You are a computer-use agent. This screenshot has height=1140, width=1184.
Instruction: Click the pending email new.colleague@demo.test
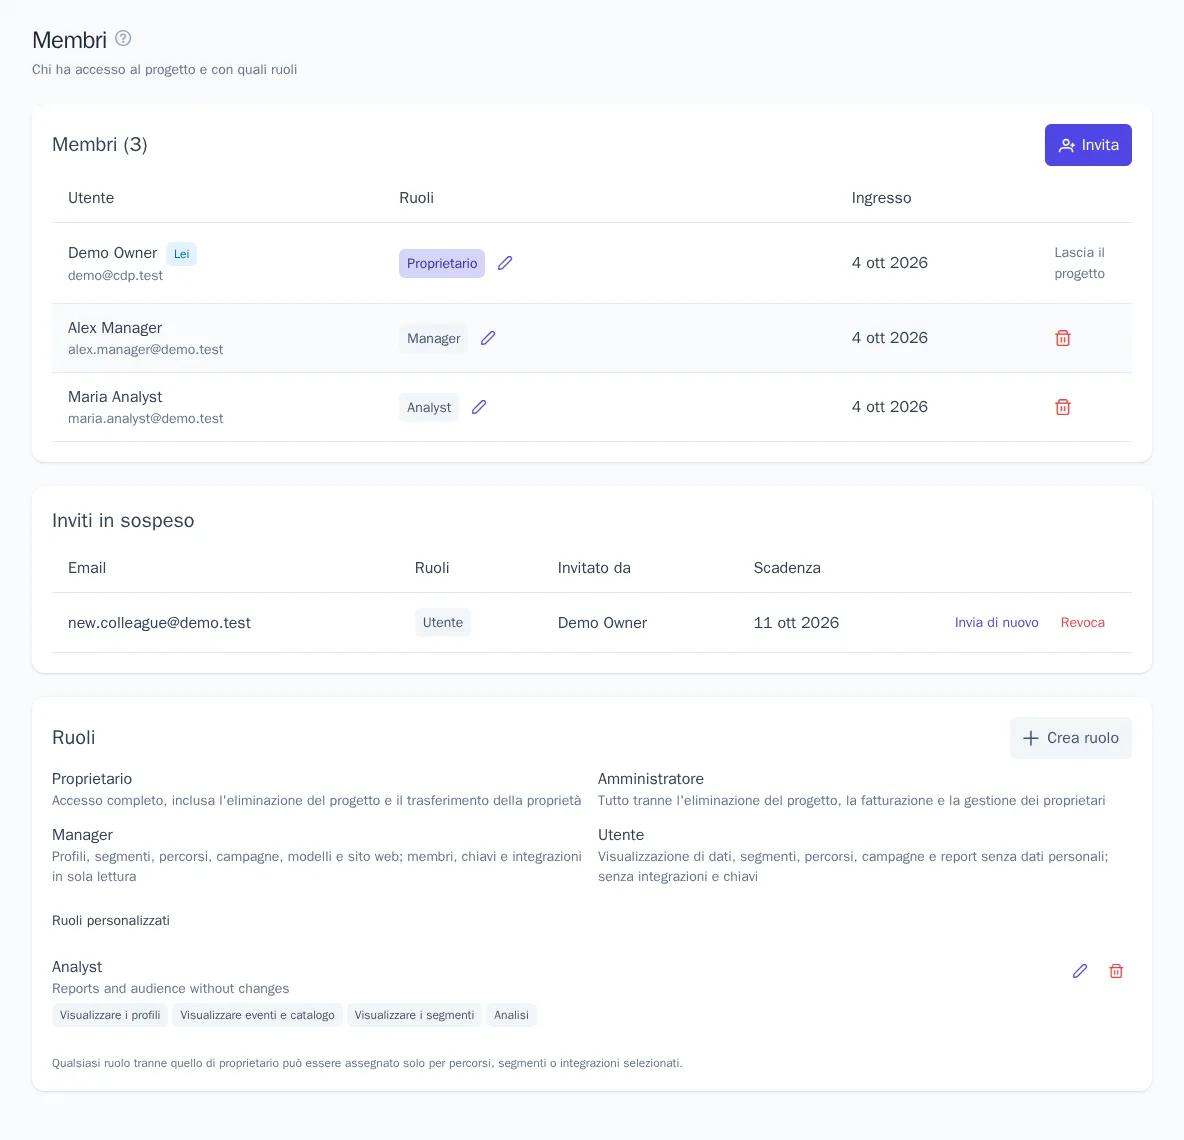pos(159,623)
